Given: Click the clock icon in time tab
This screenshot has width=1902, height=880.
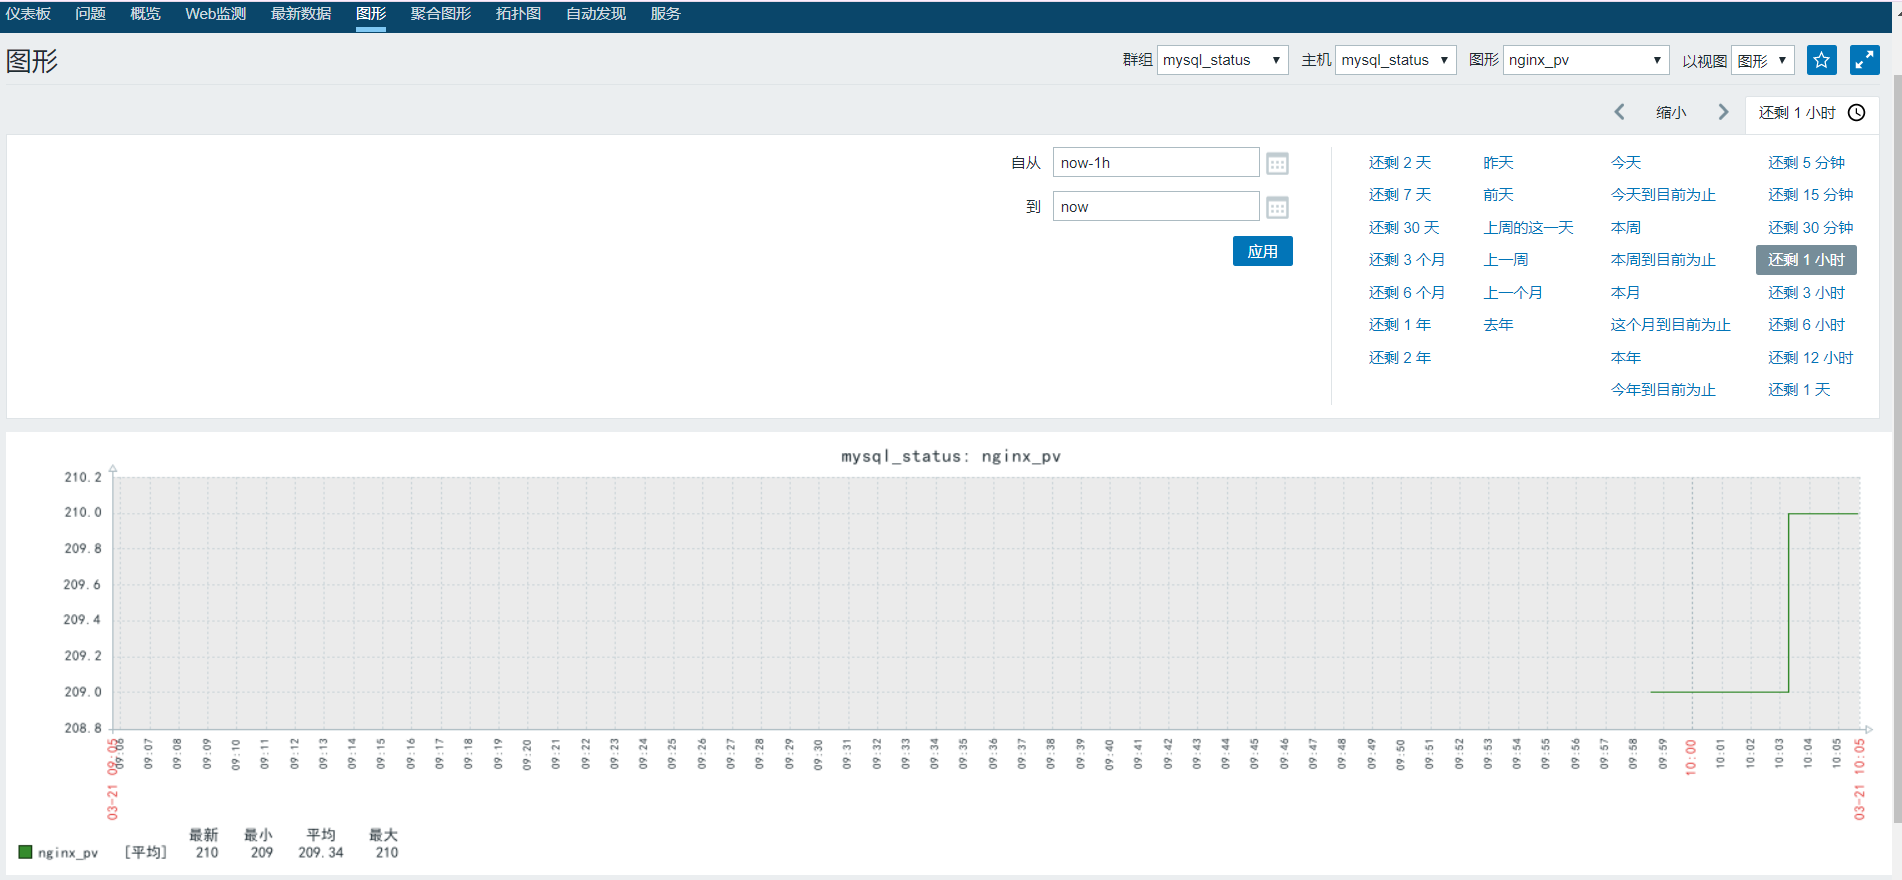Looking at the screenshot, I should (x=1856, y=113).
